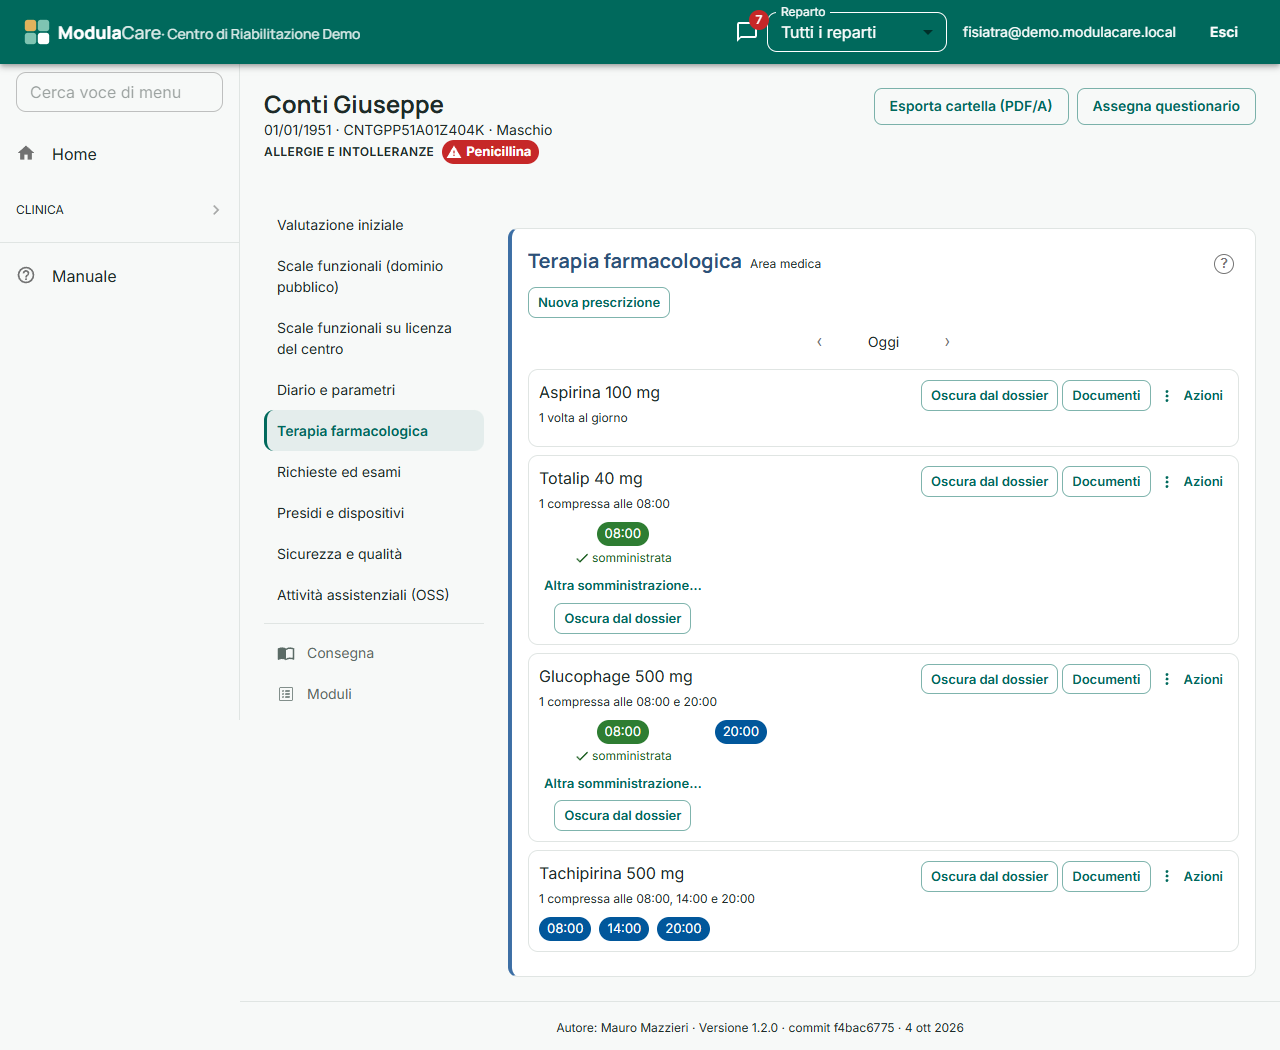Go to next day with right chevron

point(947,342)
